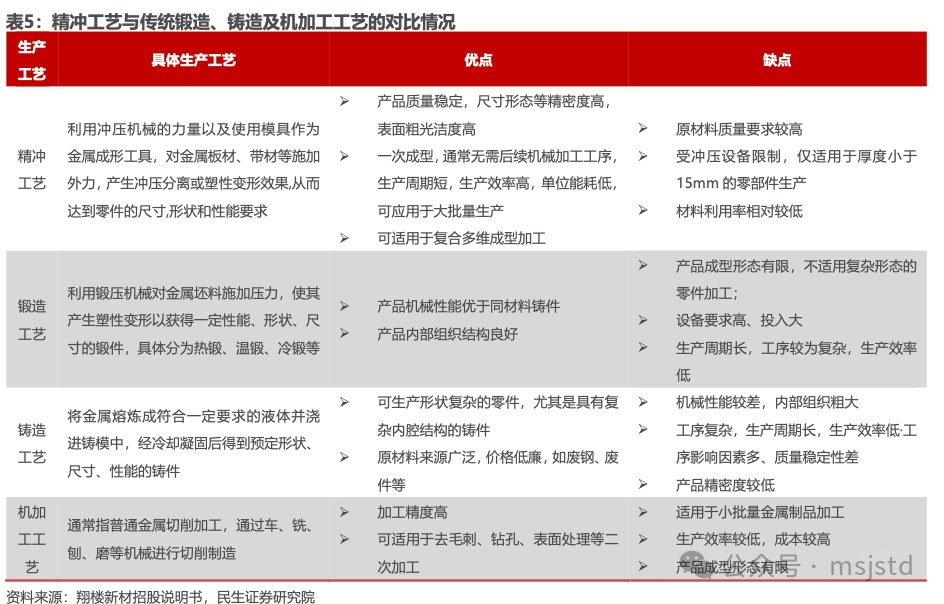Click the "机加工工艺" row label
The height and width of the screenshot is (604, 944).
(x=32, y=539)
